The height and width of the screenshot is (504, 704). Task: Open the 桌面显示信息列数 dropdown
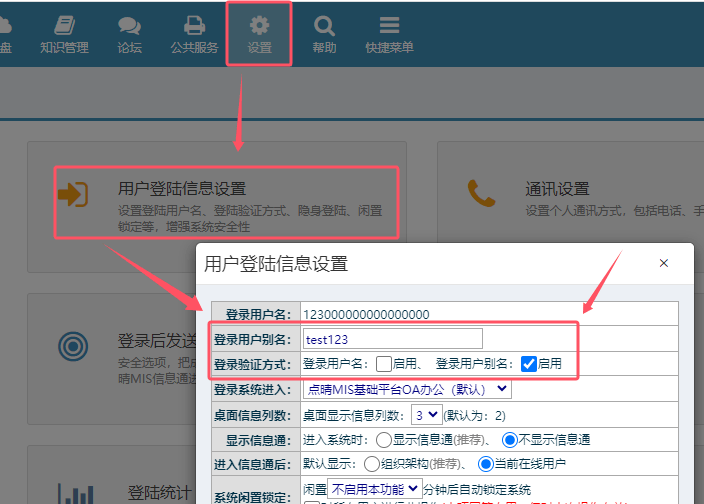point(427,414)
